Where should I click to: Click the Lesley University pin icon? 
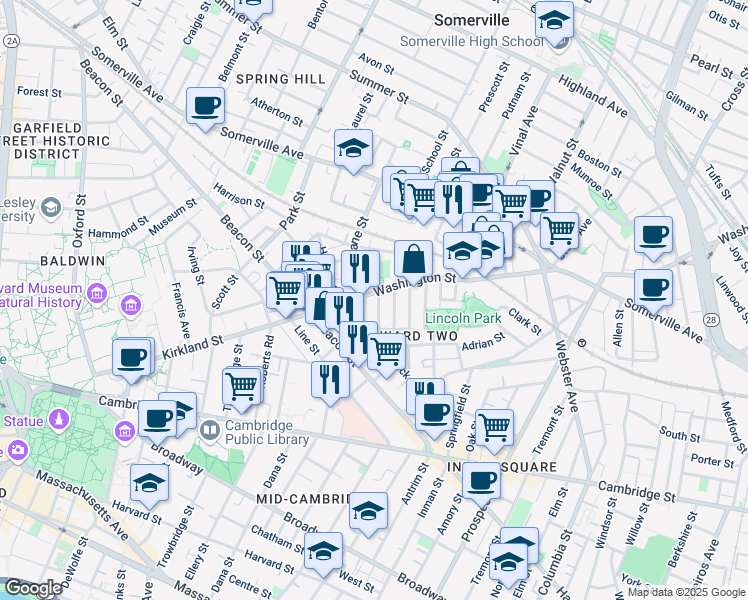tap(51, 208)
